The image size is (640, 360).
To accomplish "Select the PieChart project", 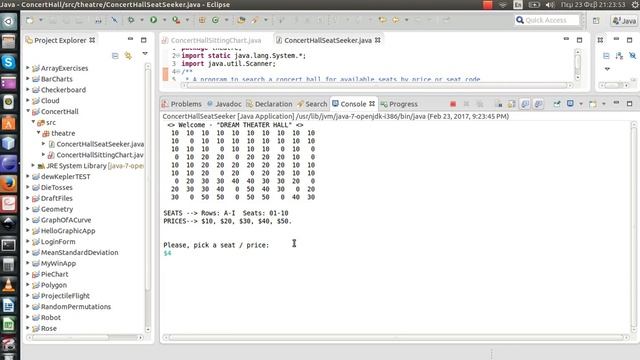I will (50, 274).
